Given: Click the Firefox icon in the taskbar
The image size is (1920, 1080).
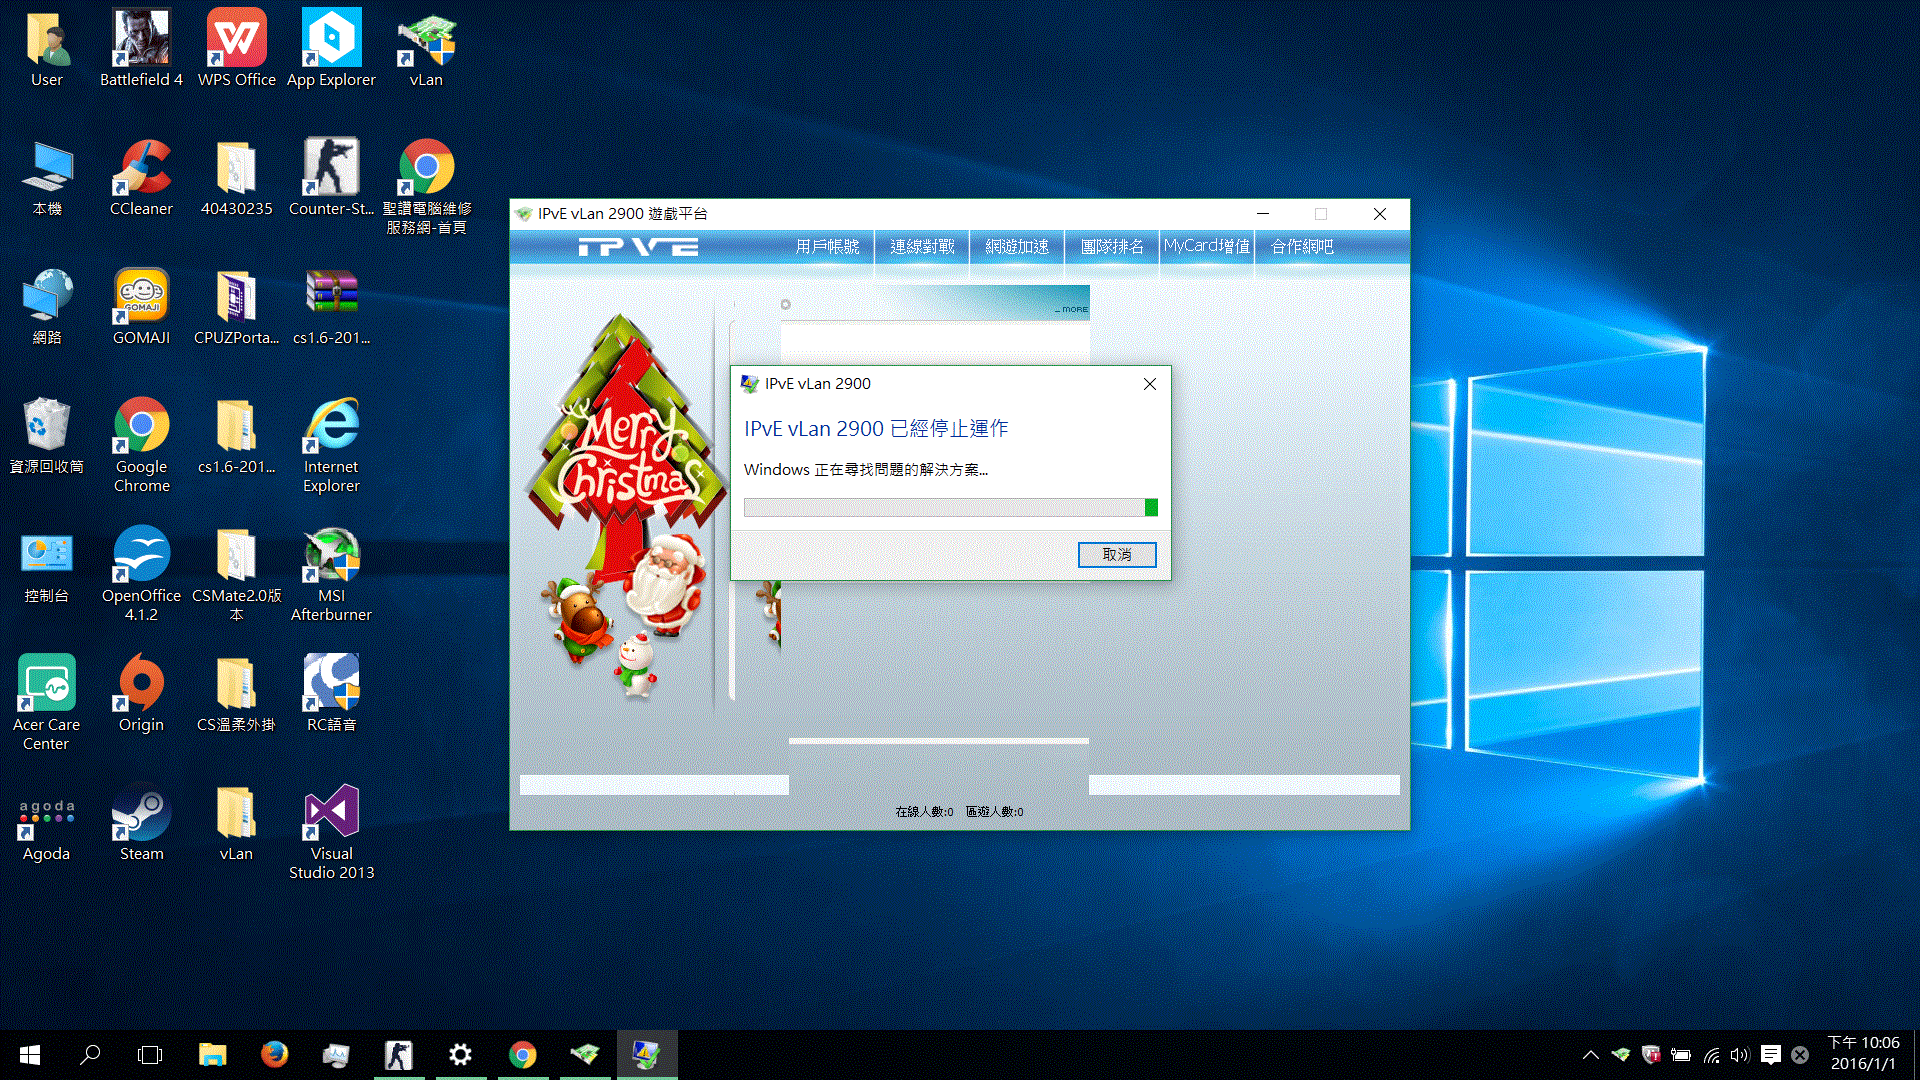Looking at the screenshot, I should click(274, 1055).
